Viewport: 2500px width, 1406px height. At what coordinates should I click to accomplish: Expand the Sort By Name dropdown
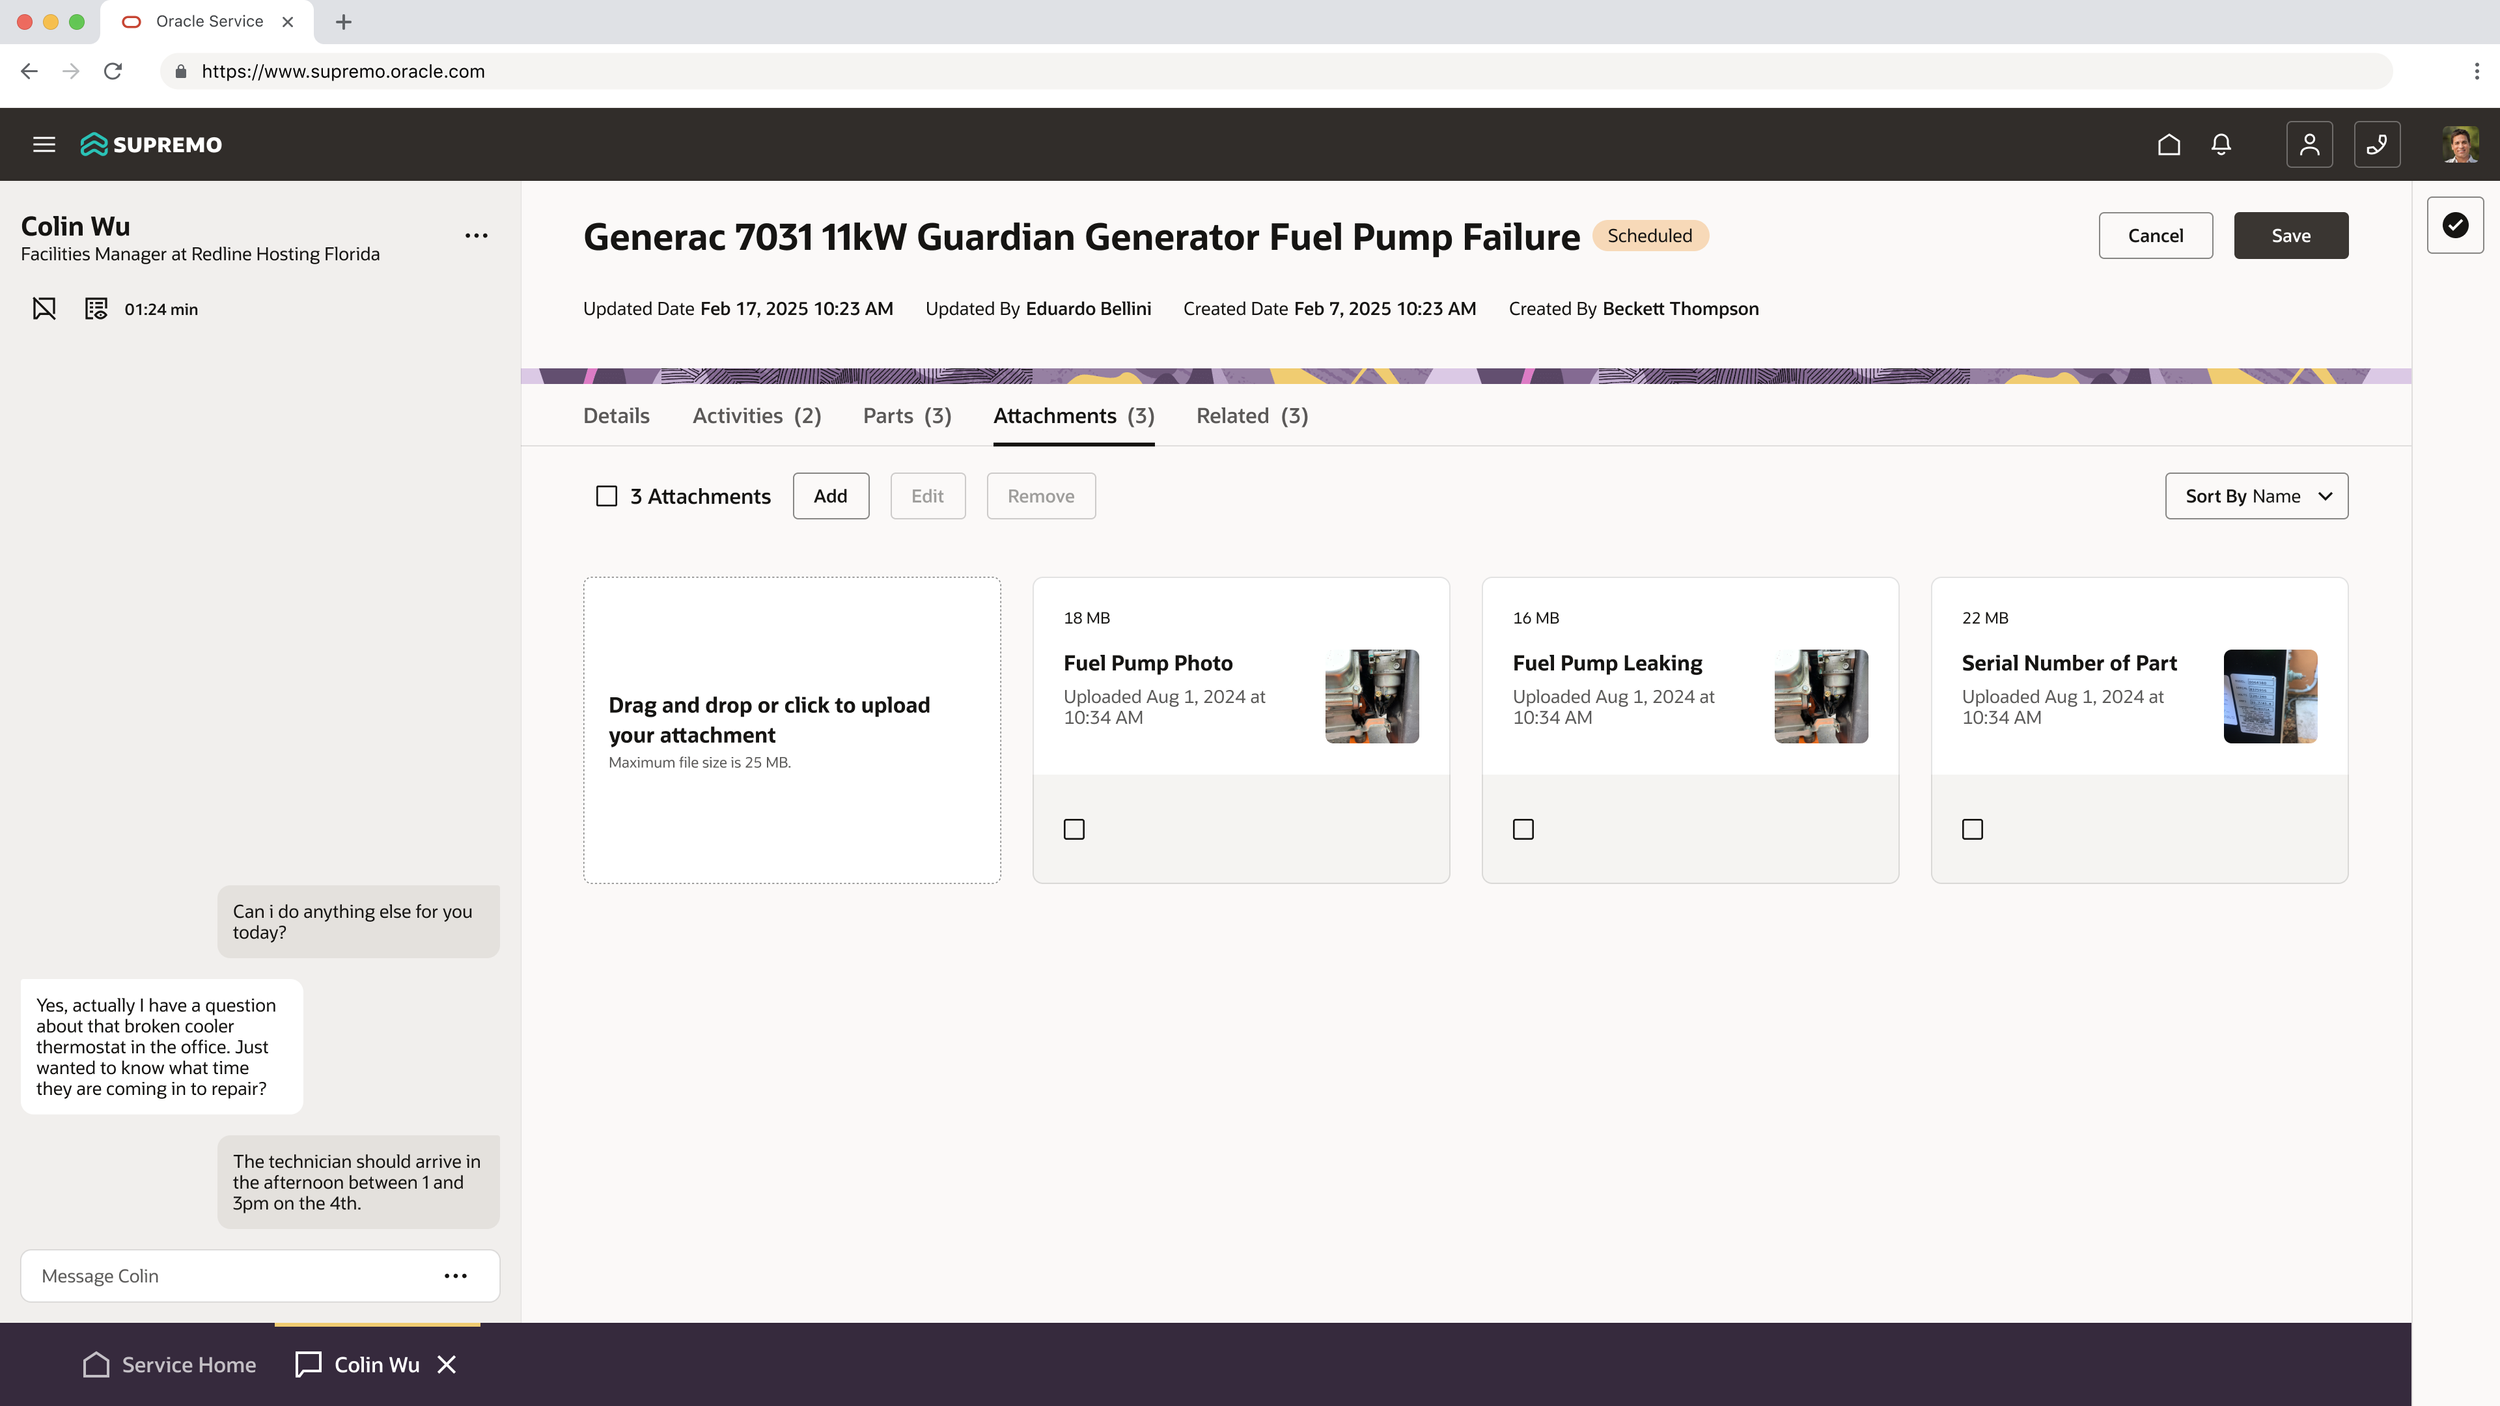(2256, 496)
